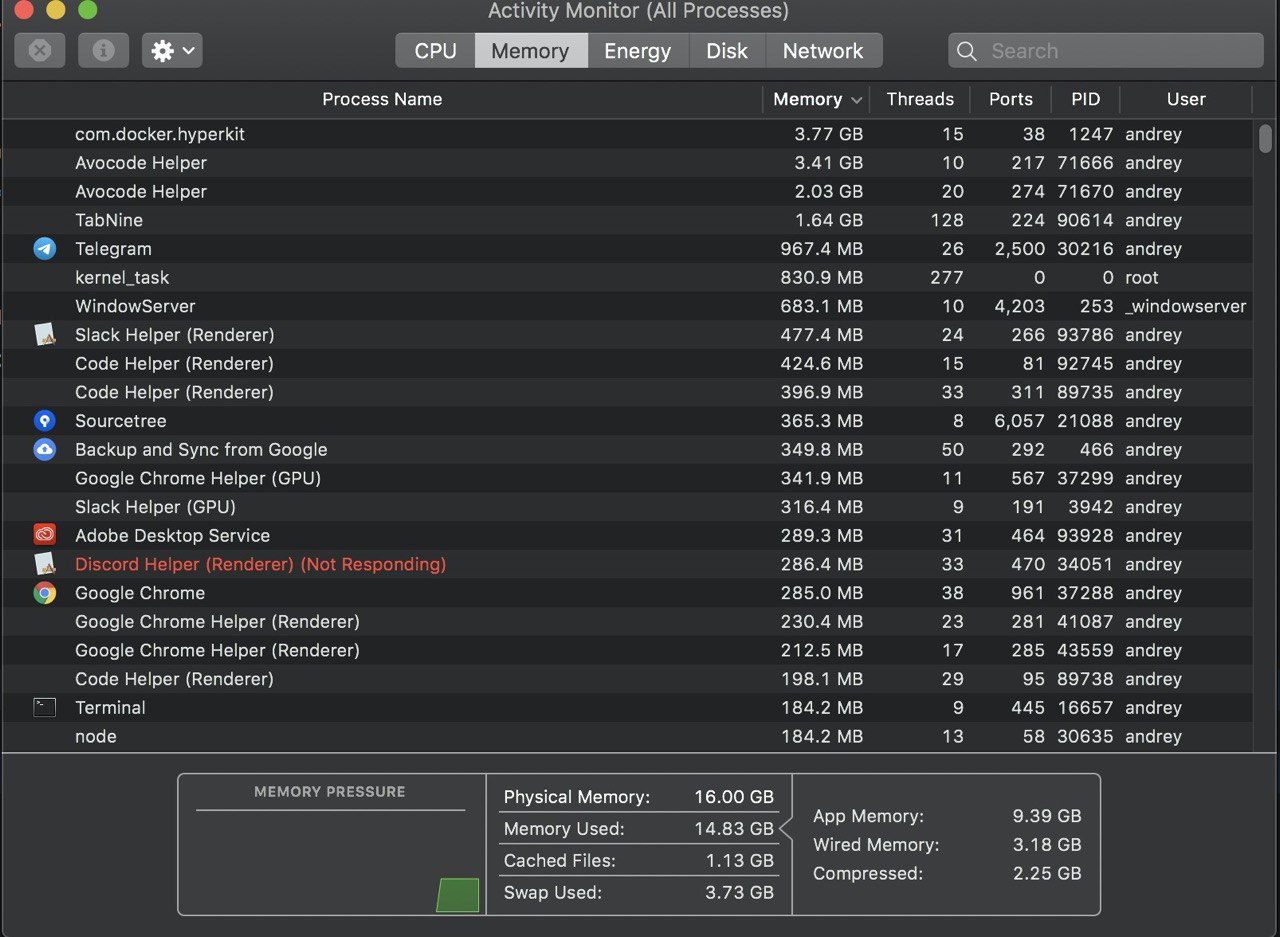
Task: Show the Network tab
Action: [x=823, y=51]
